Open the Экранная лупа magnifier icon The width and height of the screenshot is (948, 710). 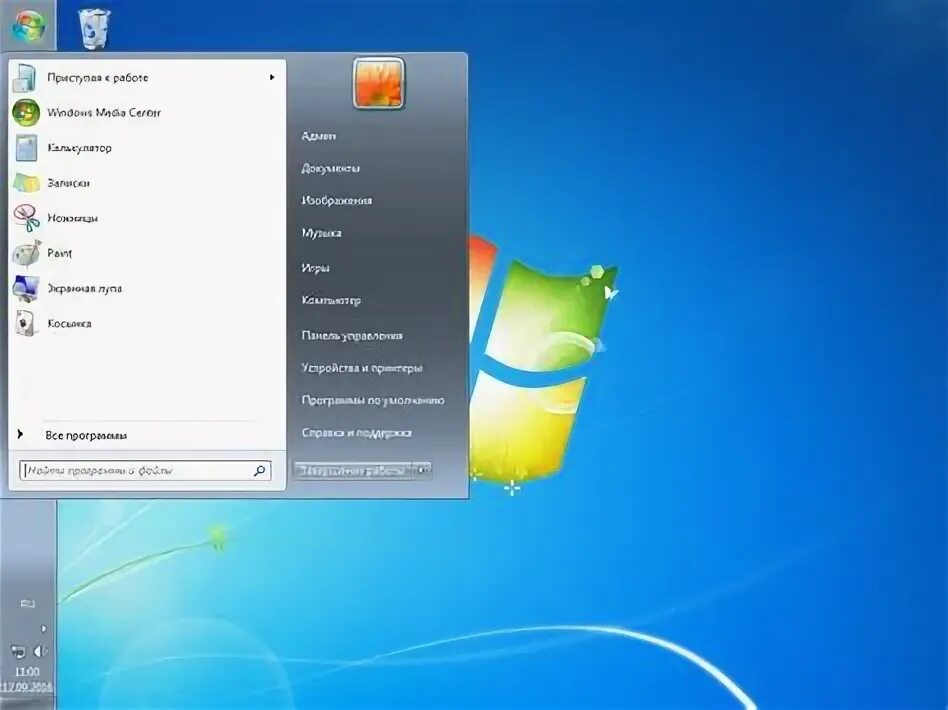[x=26, y=288]
